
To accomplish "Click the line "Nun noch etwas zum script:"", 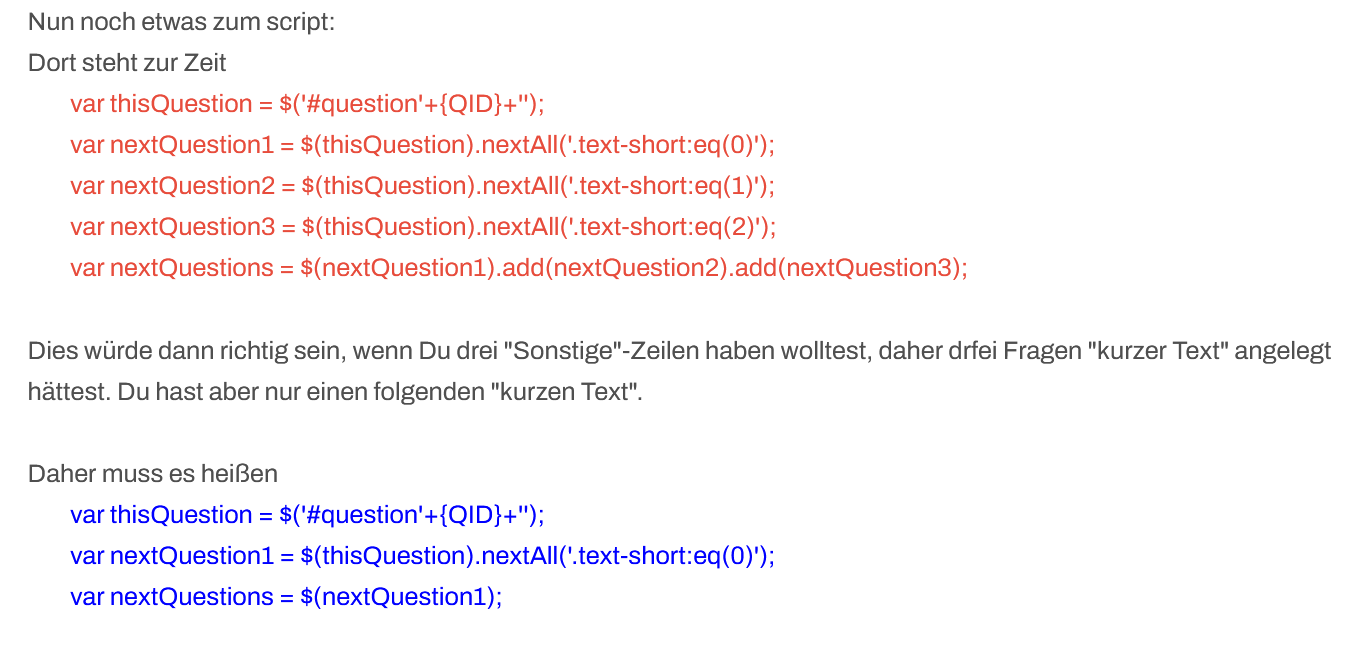I will click(x=181, y=21).
